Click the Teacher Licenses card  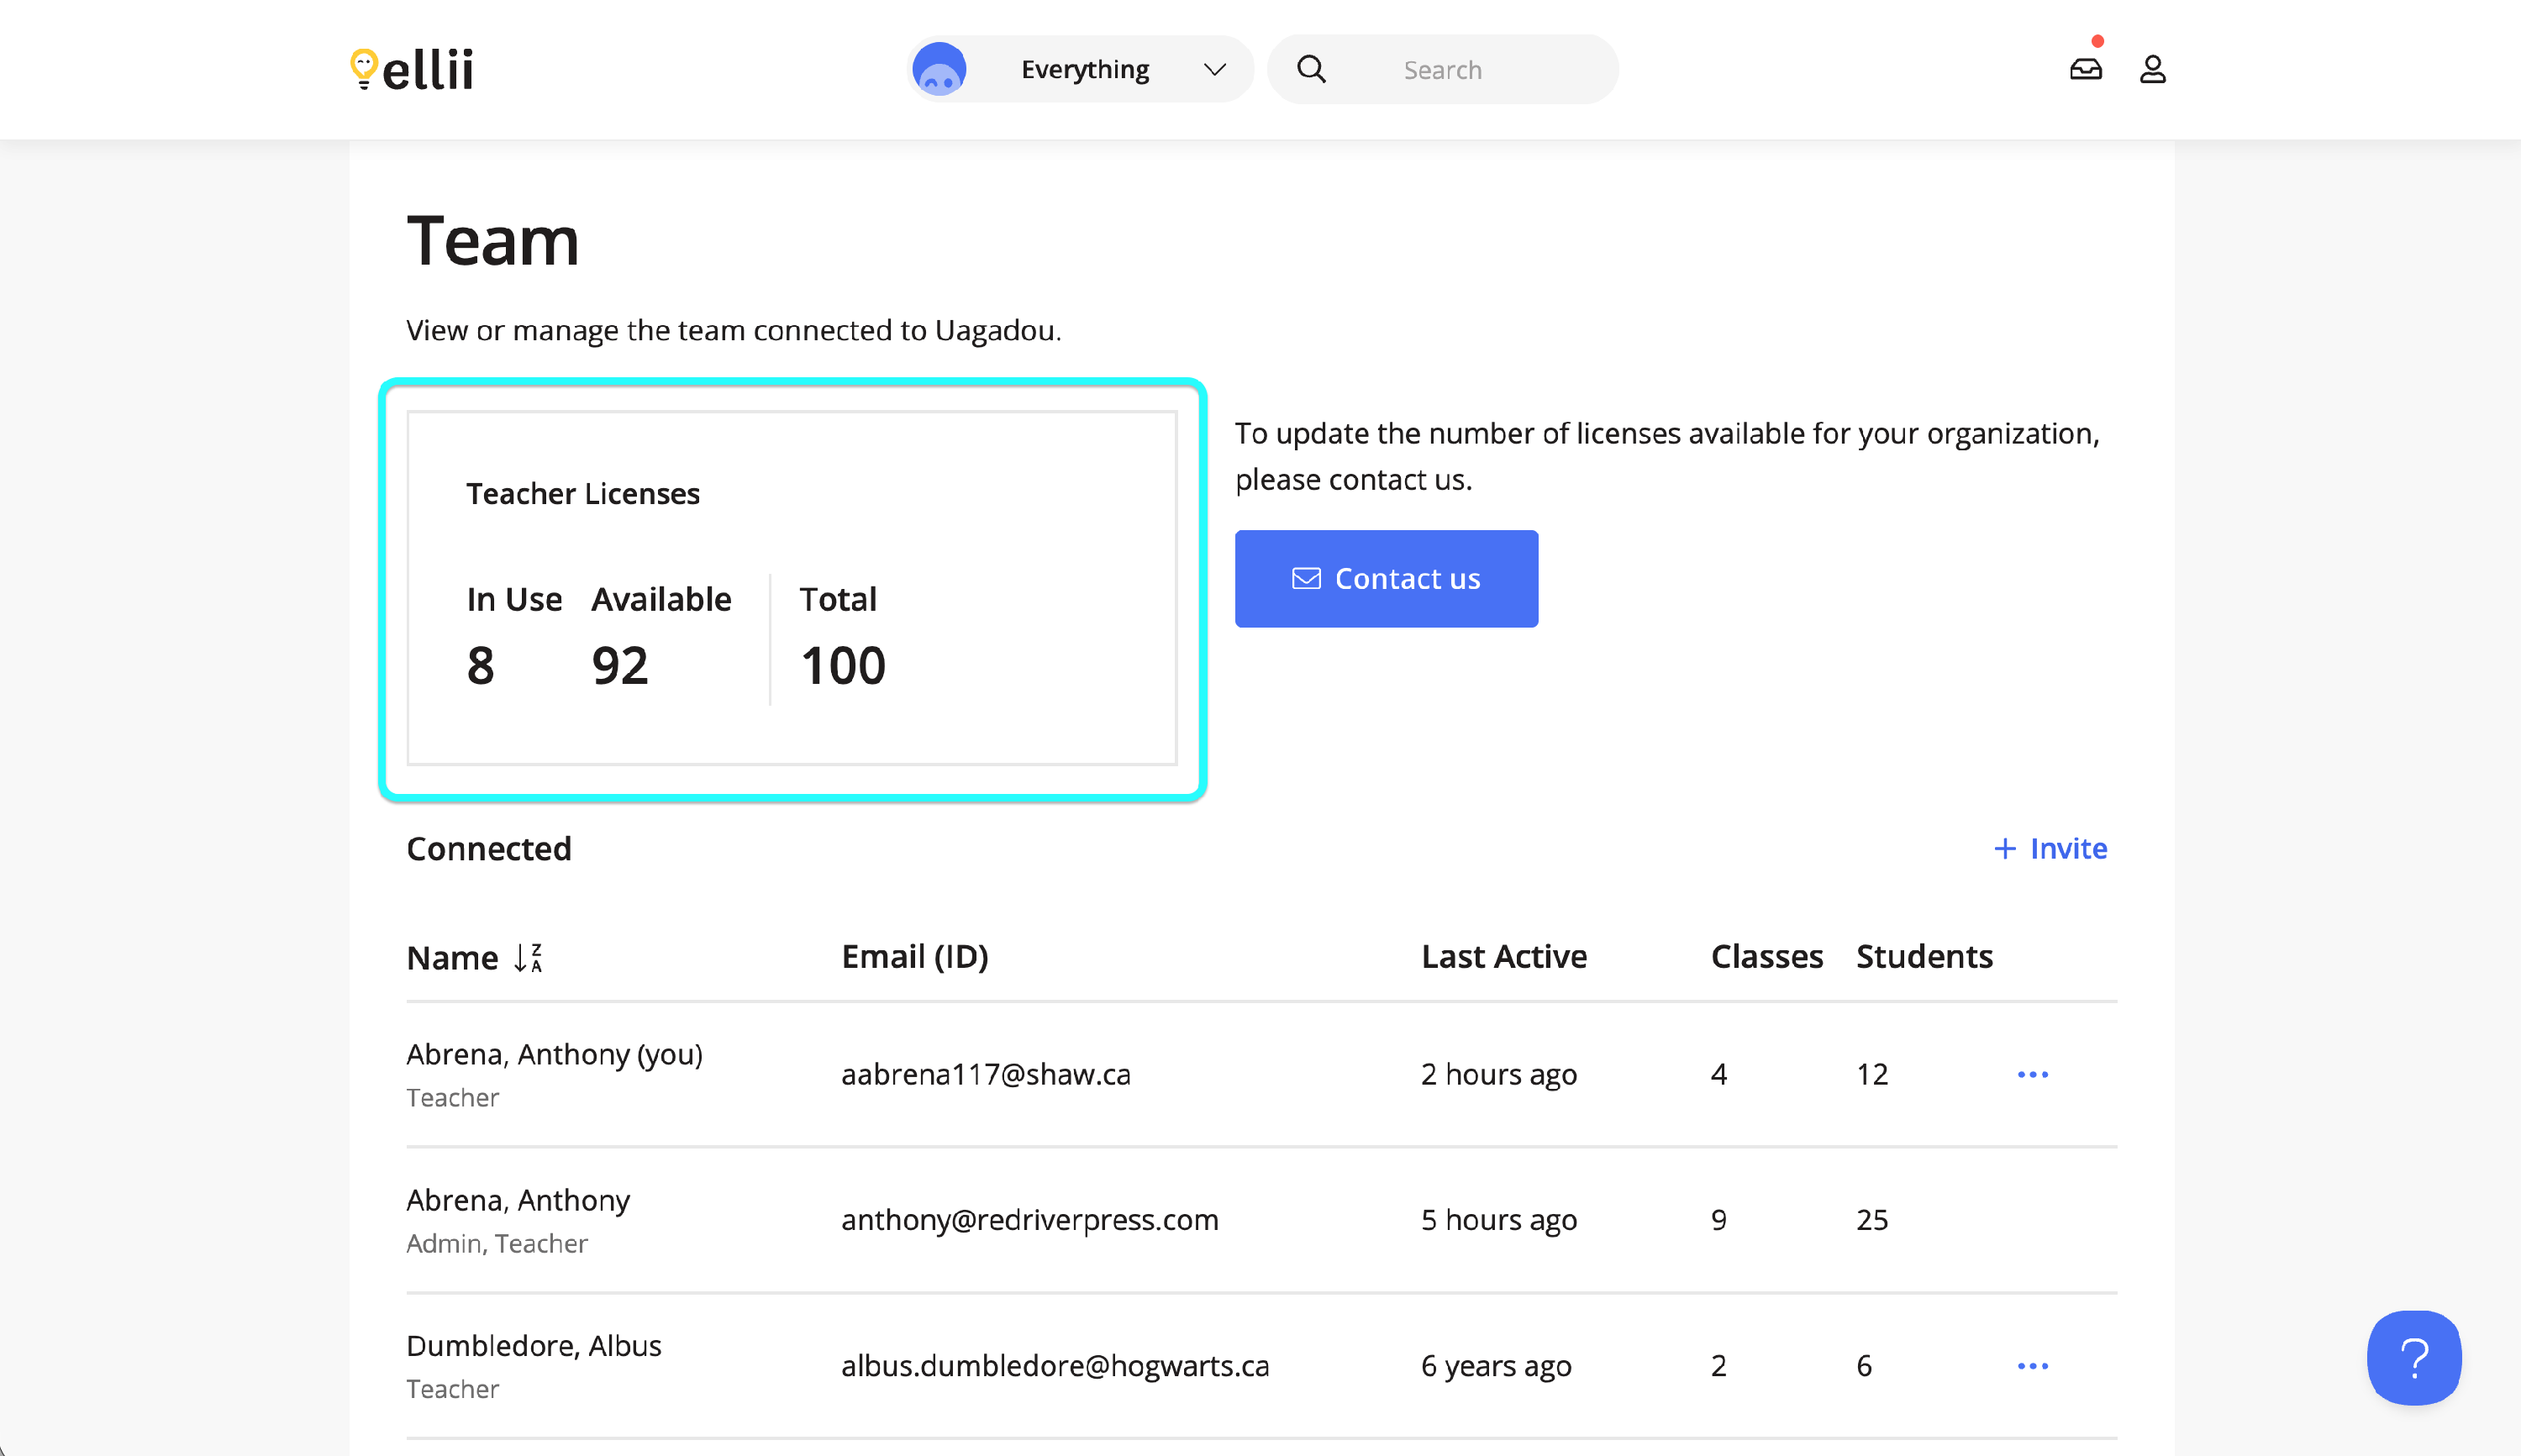[791, 587]
